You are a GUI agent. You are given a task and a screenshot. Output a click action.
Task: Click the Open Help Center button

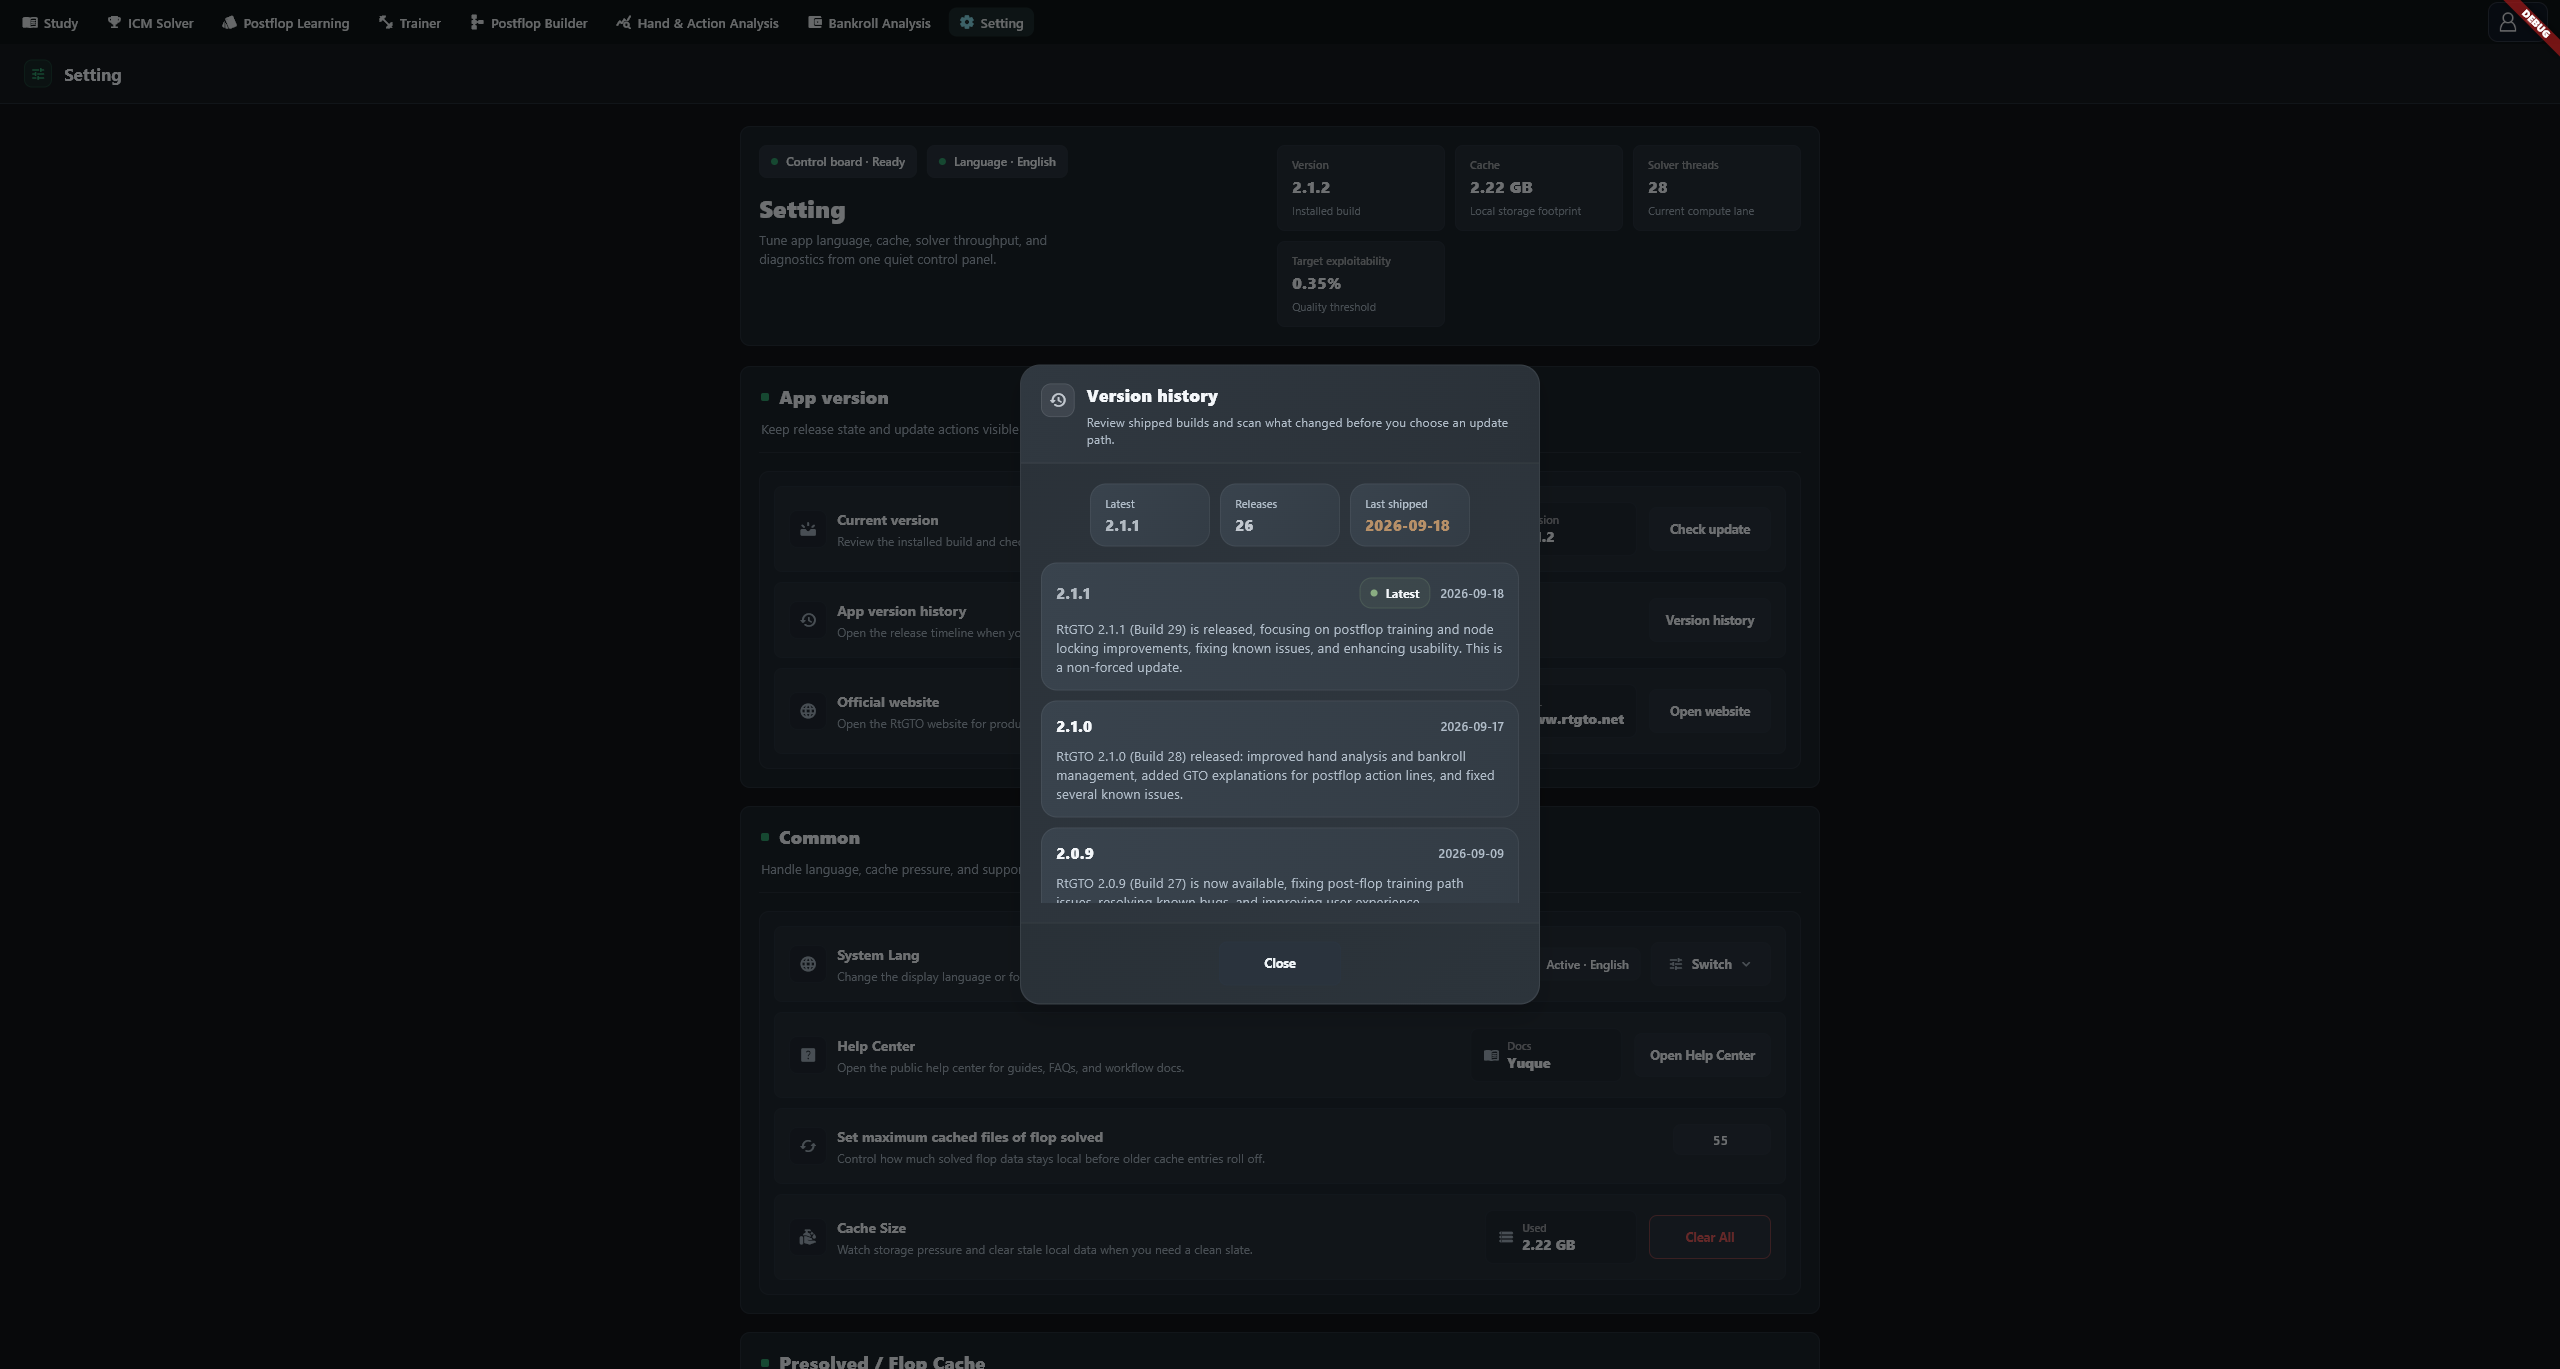(x=1702, y=1056)
